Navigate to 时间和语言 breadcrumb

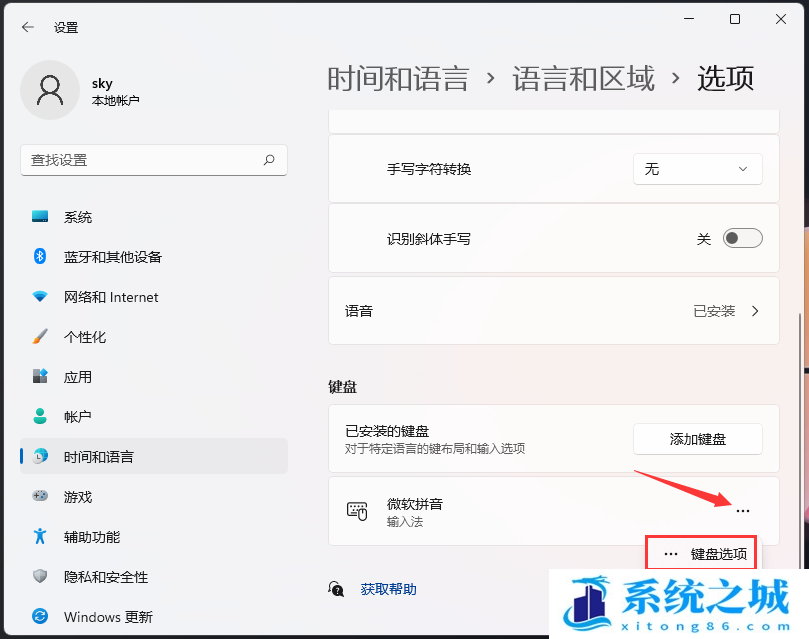[398, 79]
